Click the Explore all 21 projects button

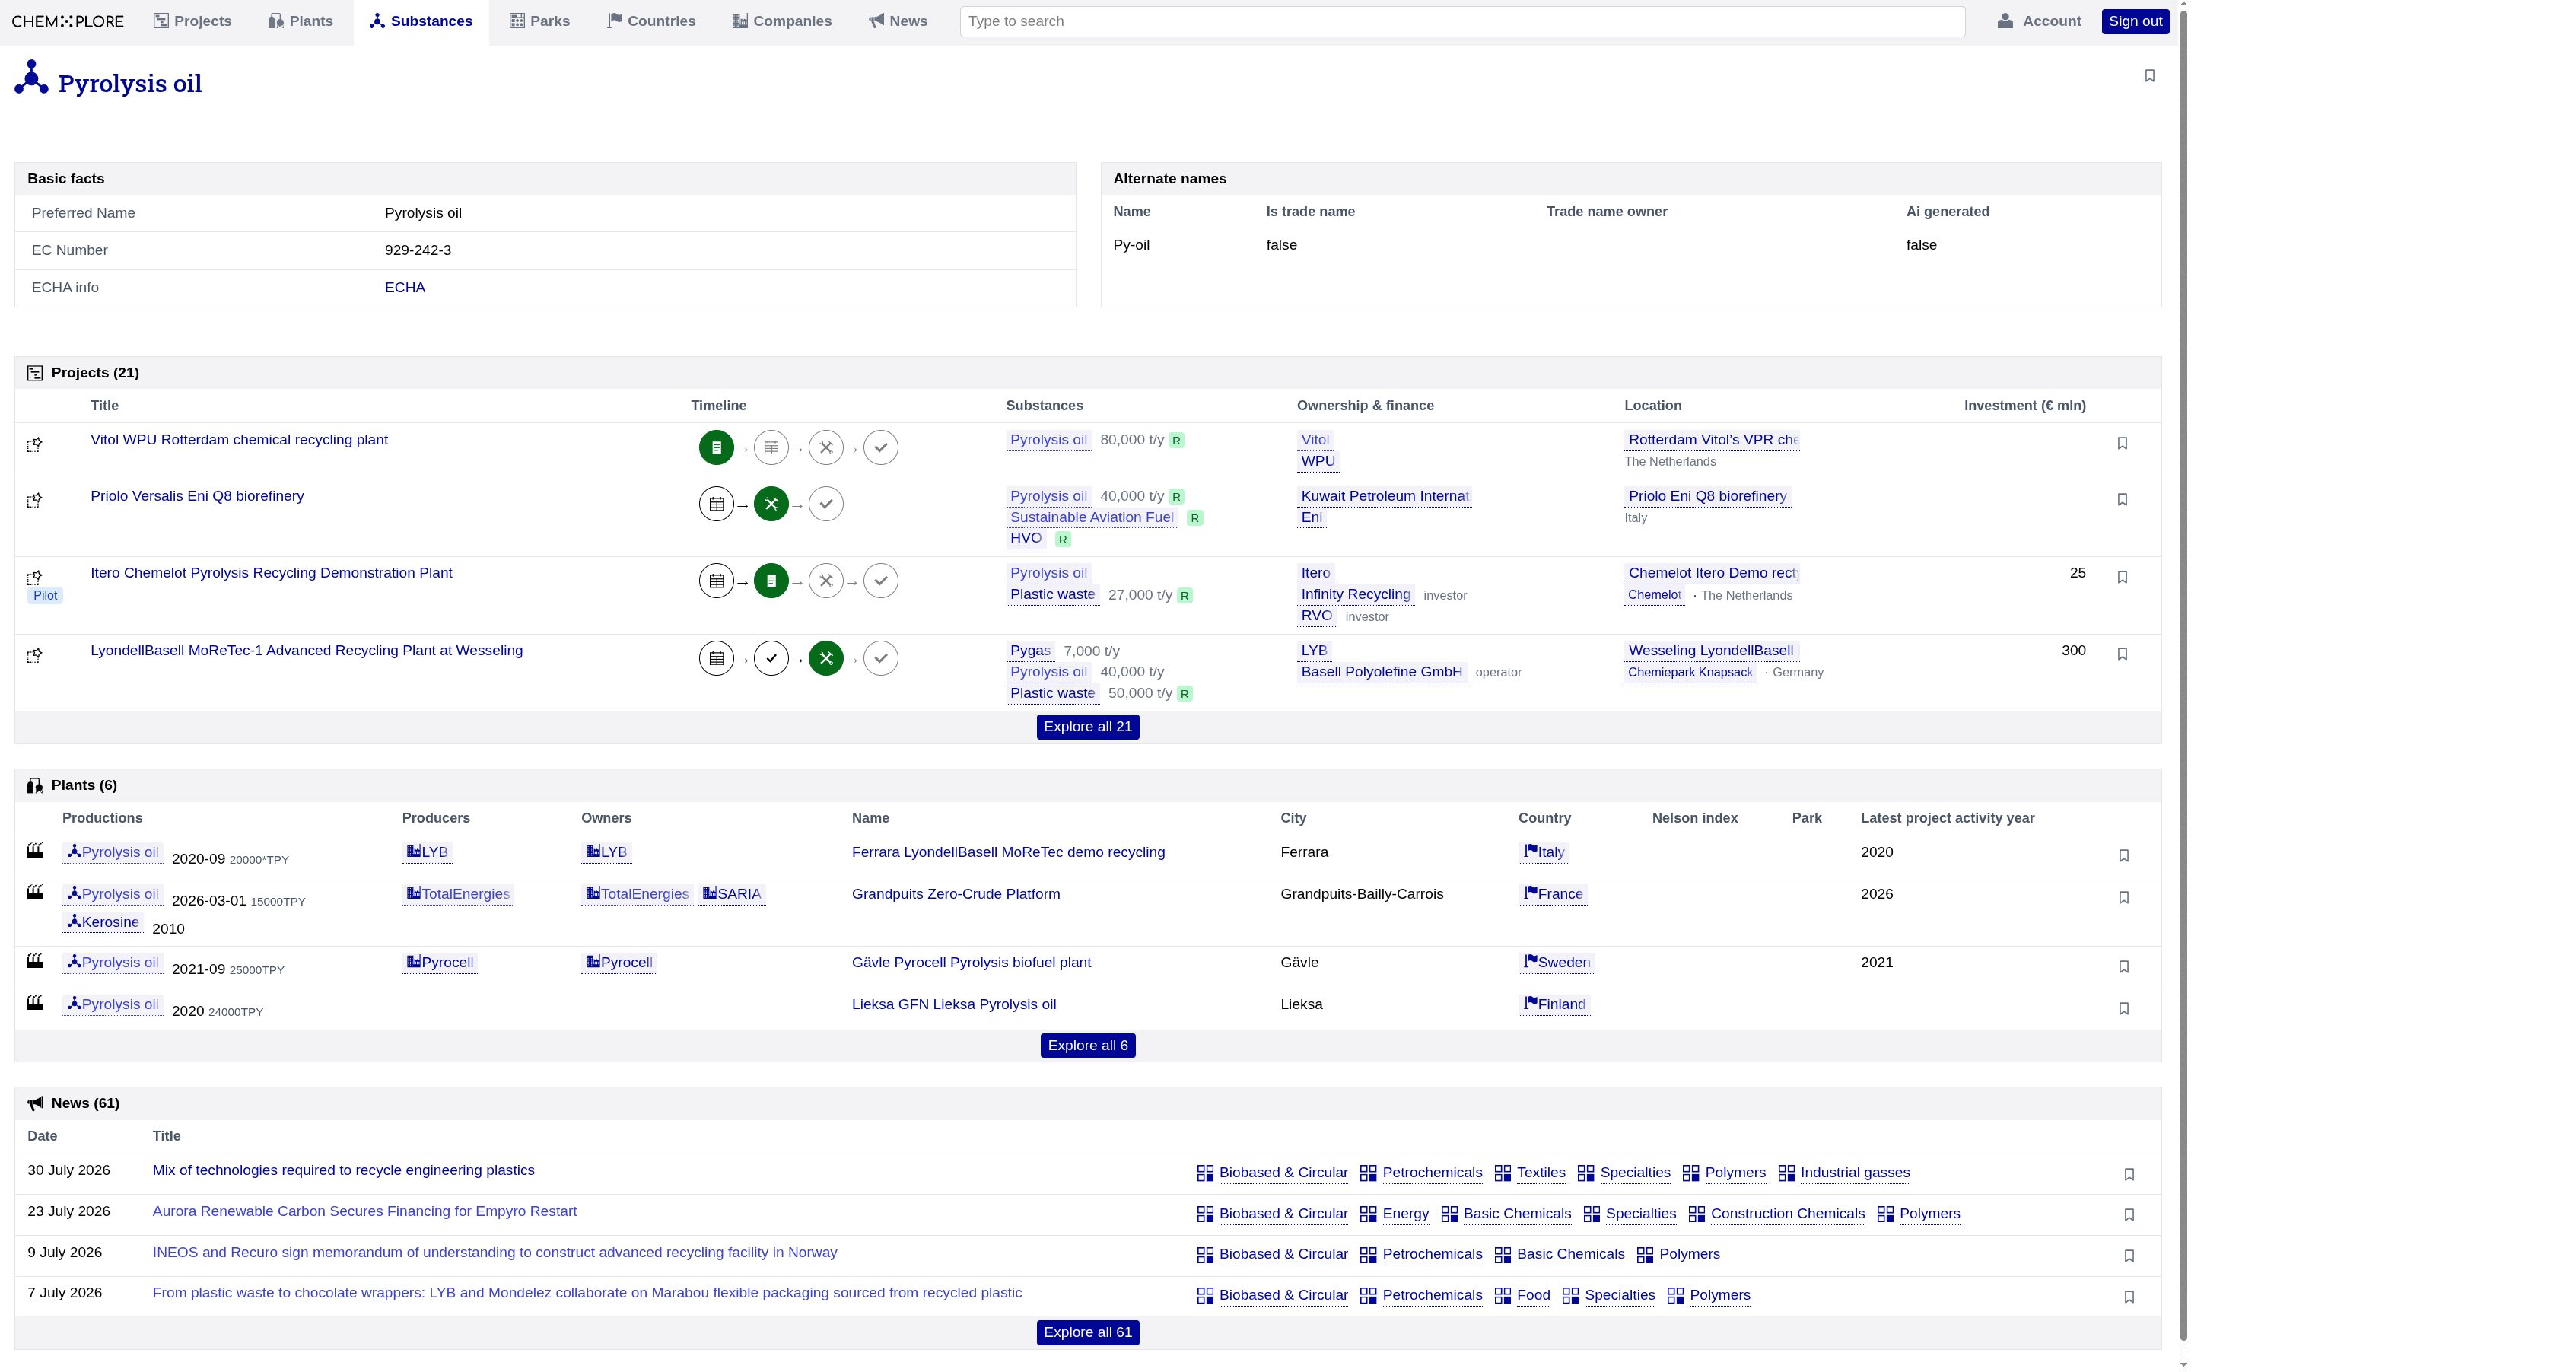(1088, 727)
